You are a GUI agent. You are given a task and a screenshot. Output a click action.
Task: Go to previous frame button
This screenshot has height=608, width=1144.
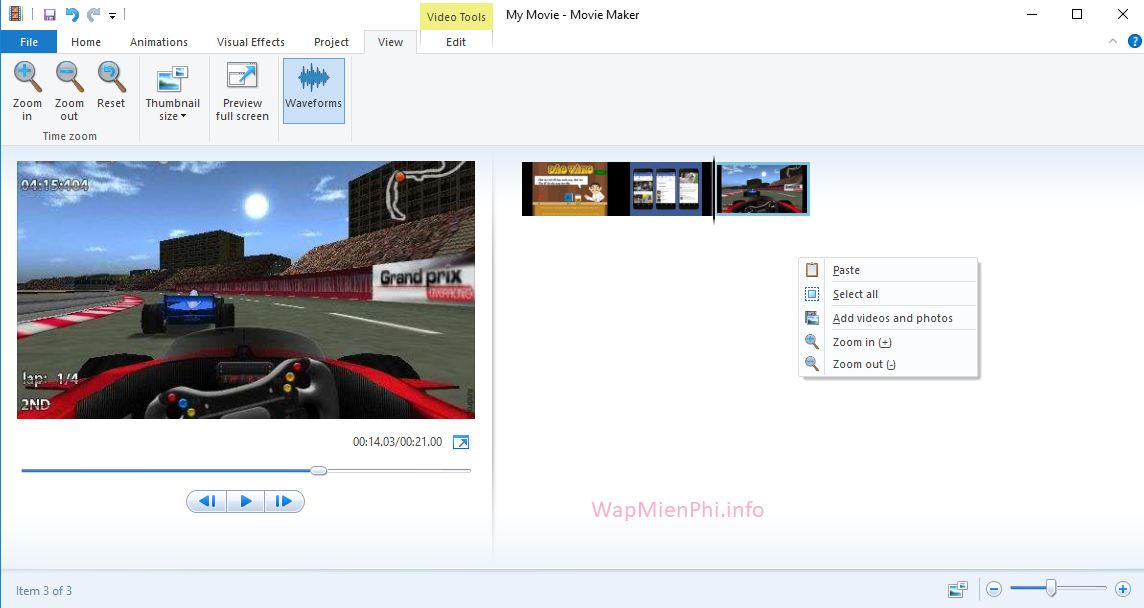pos(207,501)
